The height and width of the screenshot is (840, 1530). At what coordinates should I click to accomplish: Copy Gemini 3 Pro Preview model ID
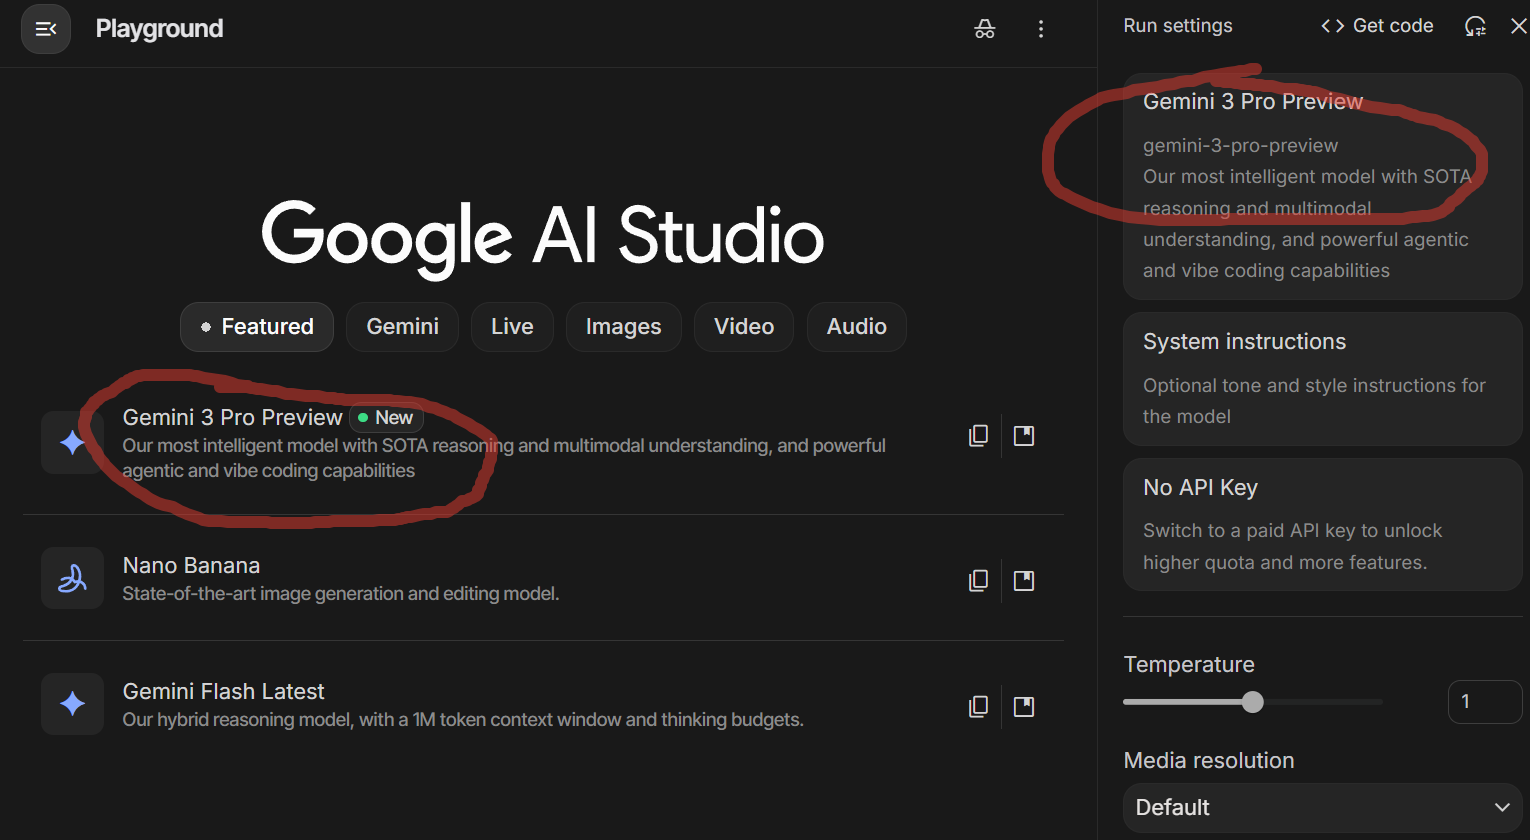(x=978, y=436)
